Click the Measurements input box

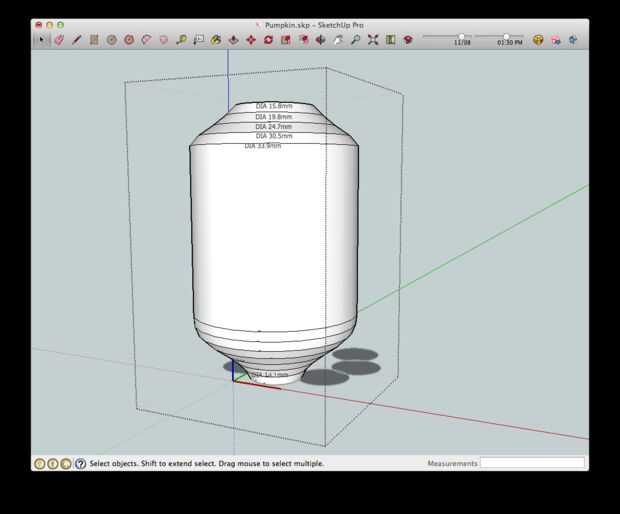532,463
